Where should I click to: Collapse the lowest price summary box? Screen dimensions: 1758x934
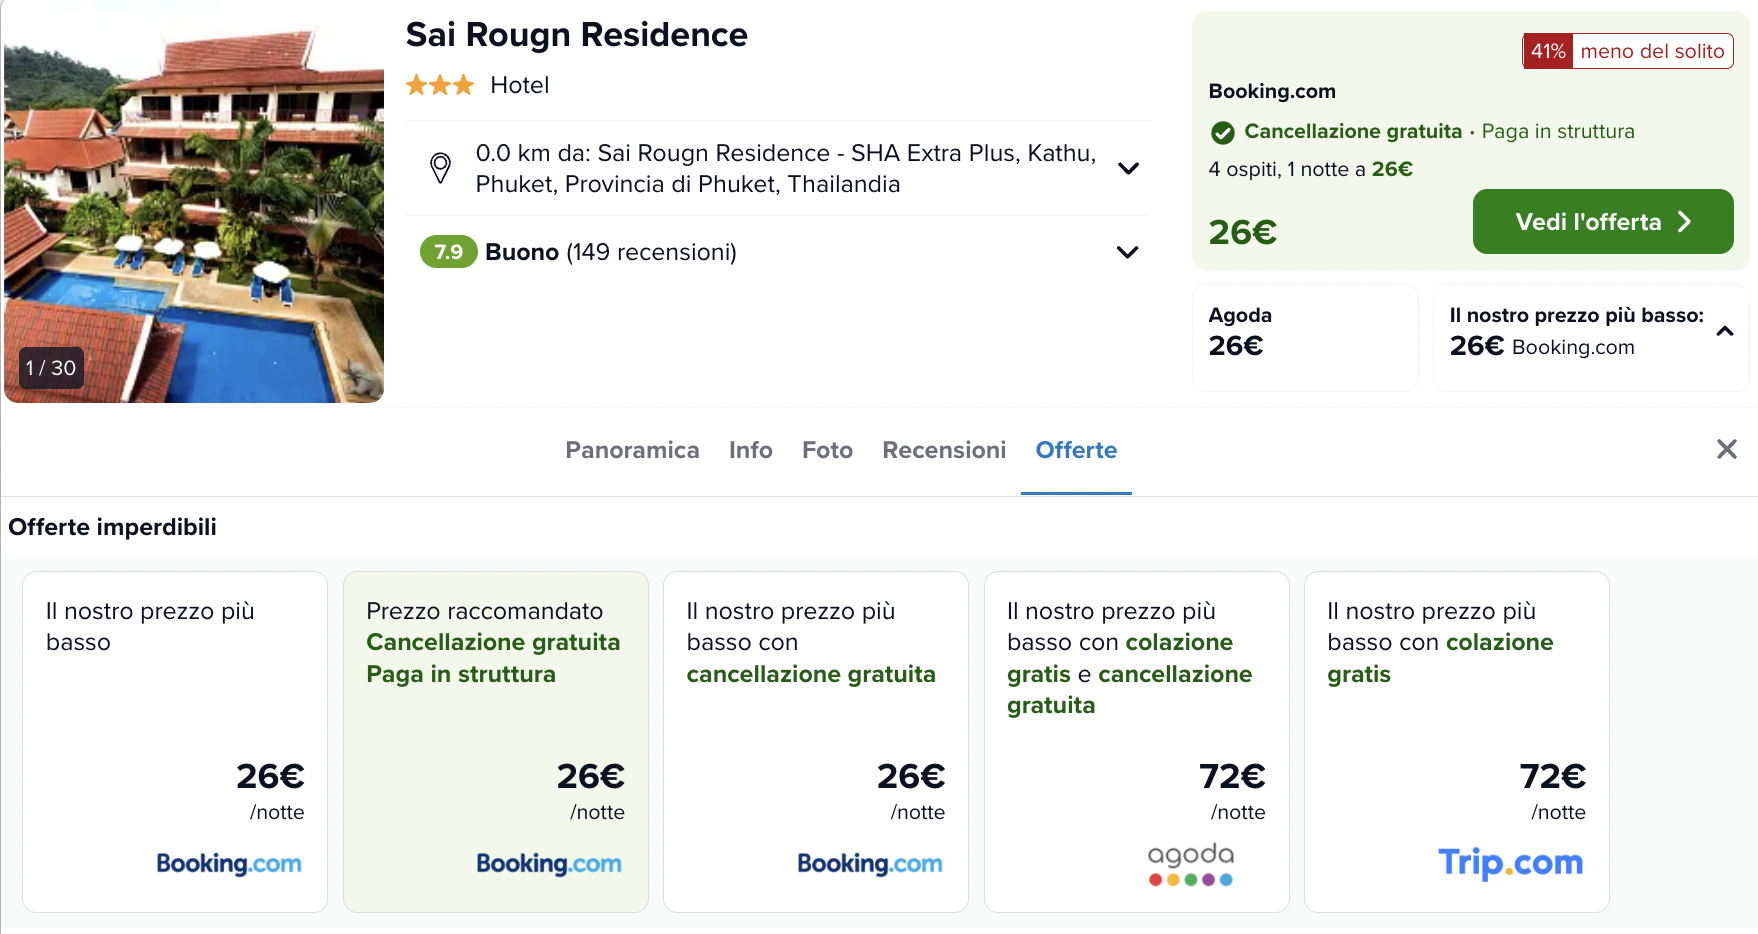click(1724, 331)
